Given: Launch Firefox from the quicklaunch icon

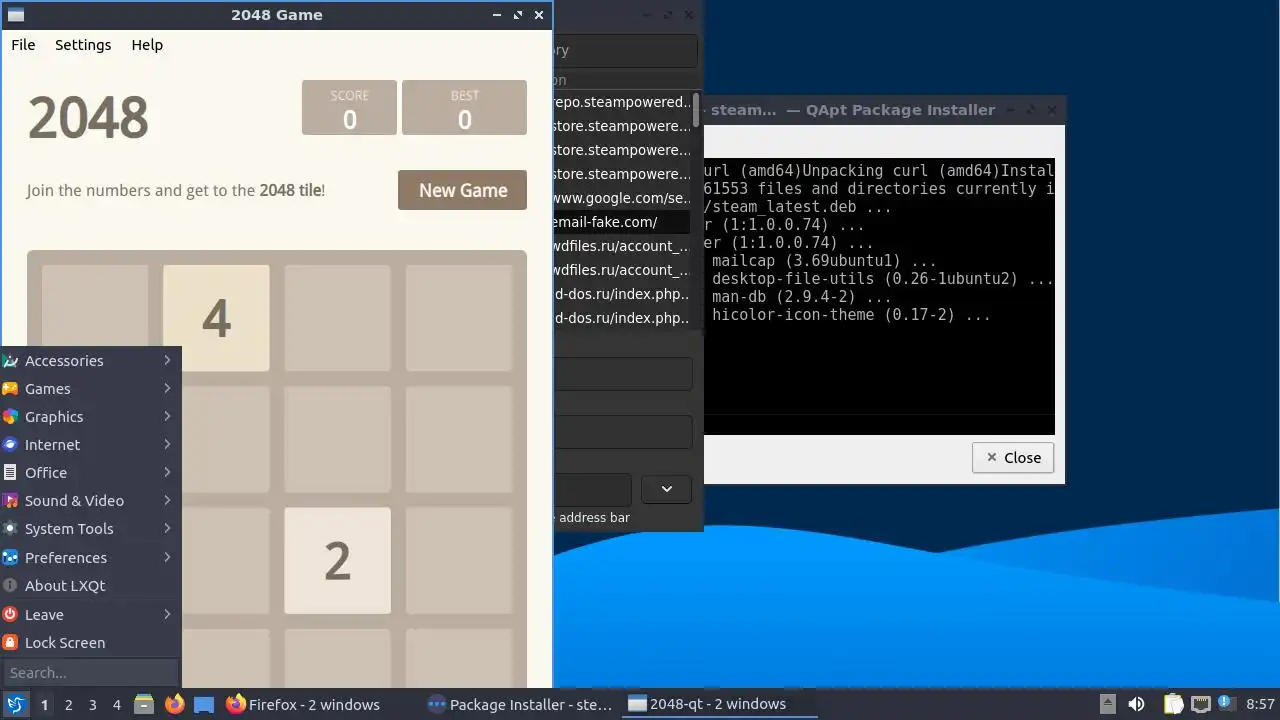Looking at the screenshot, I should [174, 704].
